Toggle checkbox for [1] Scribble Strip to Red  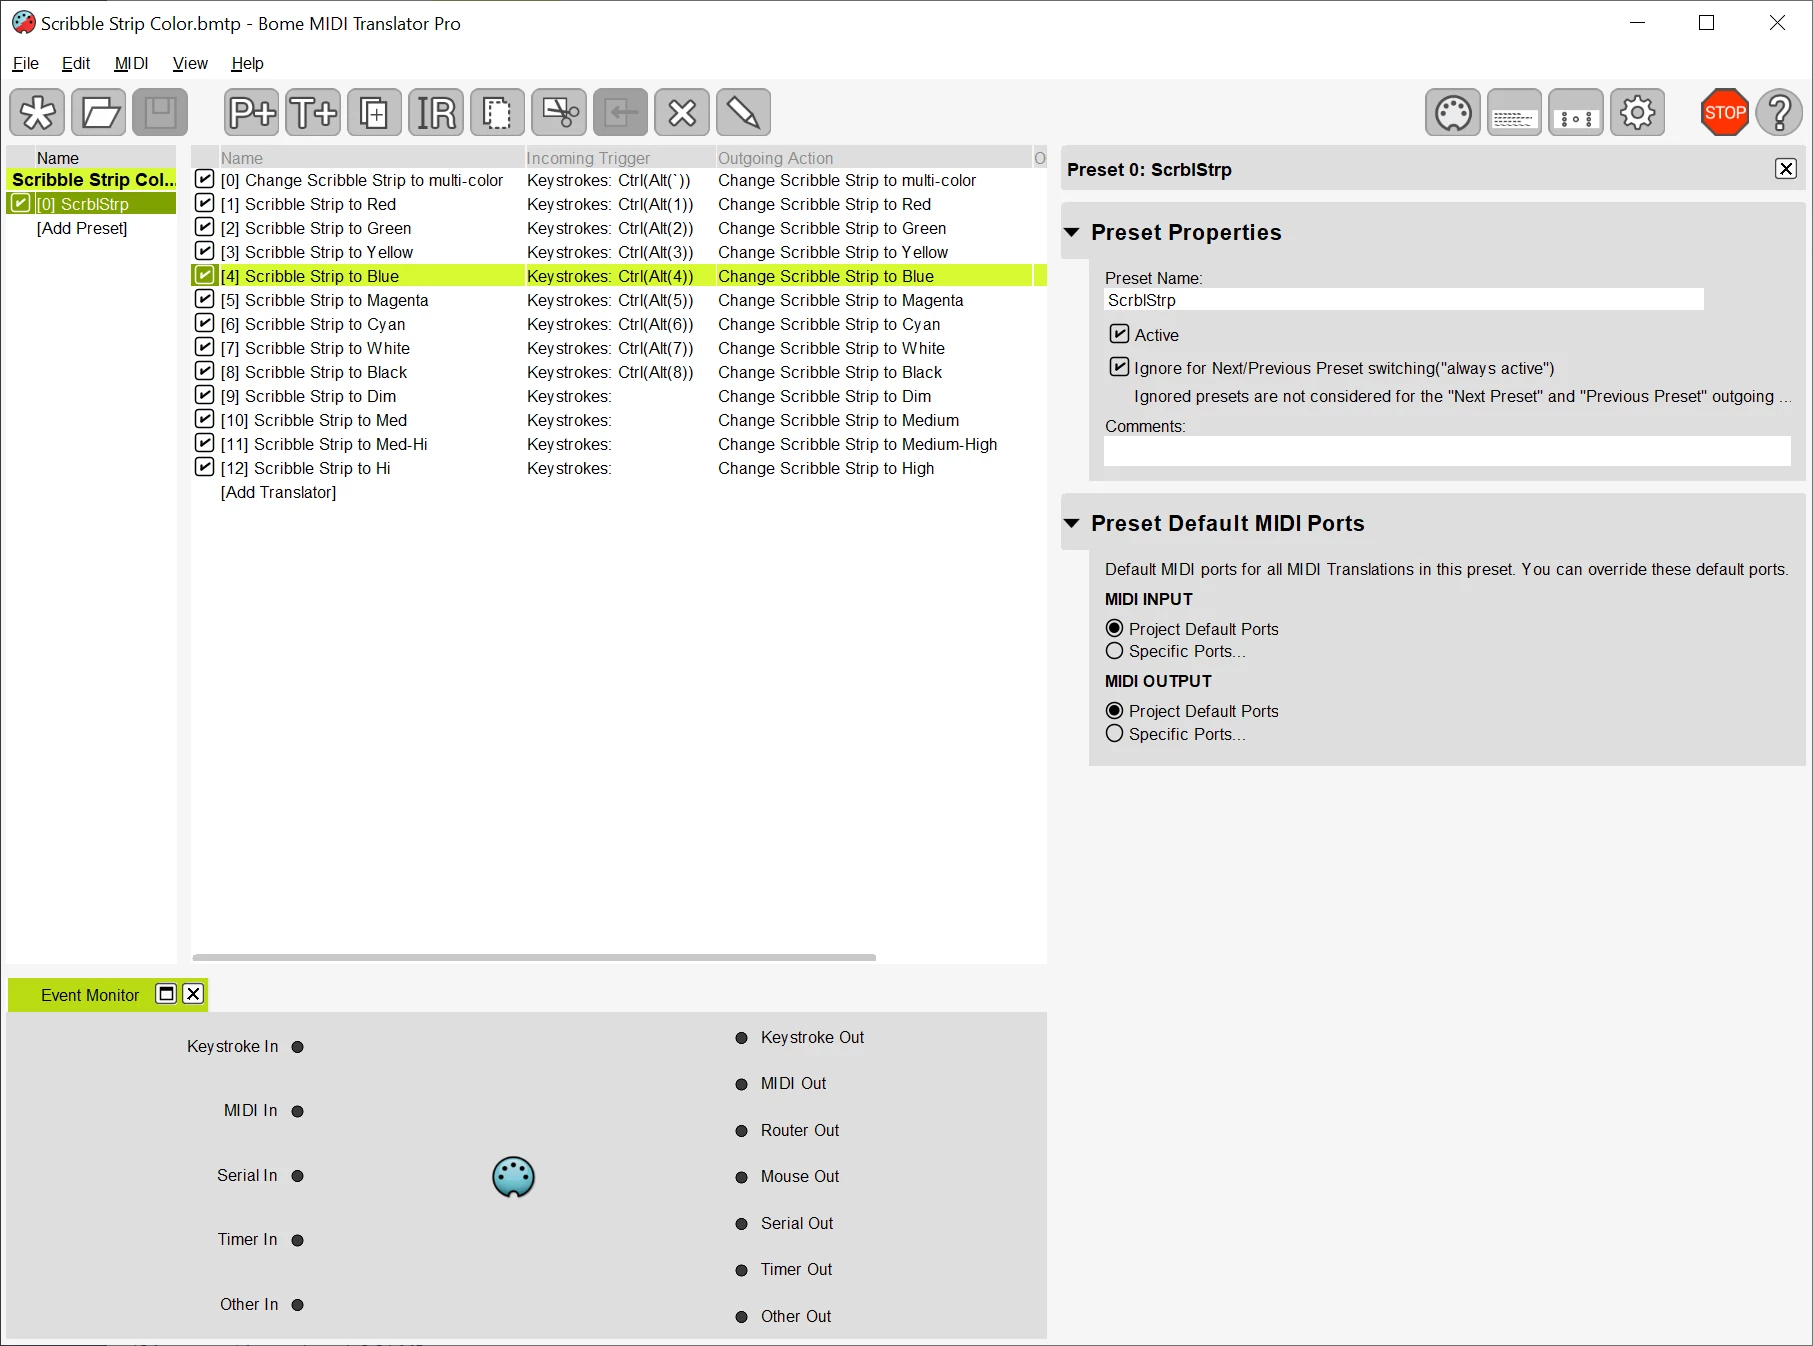pyautogui.click(x=205, y=203)
